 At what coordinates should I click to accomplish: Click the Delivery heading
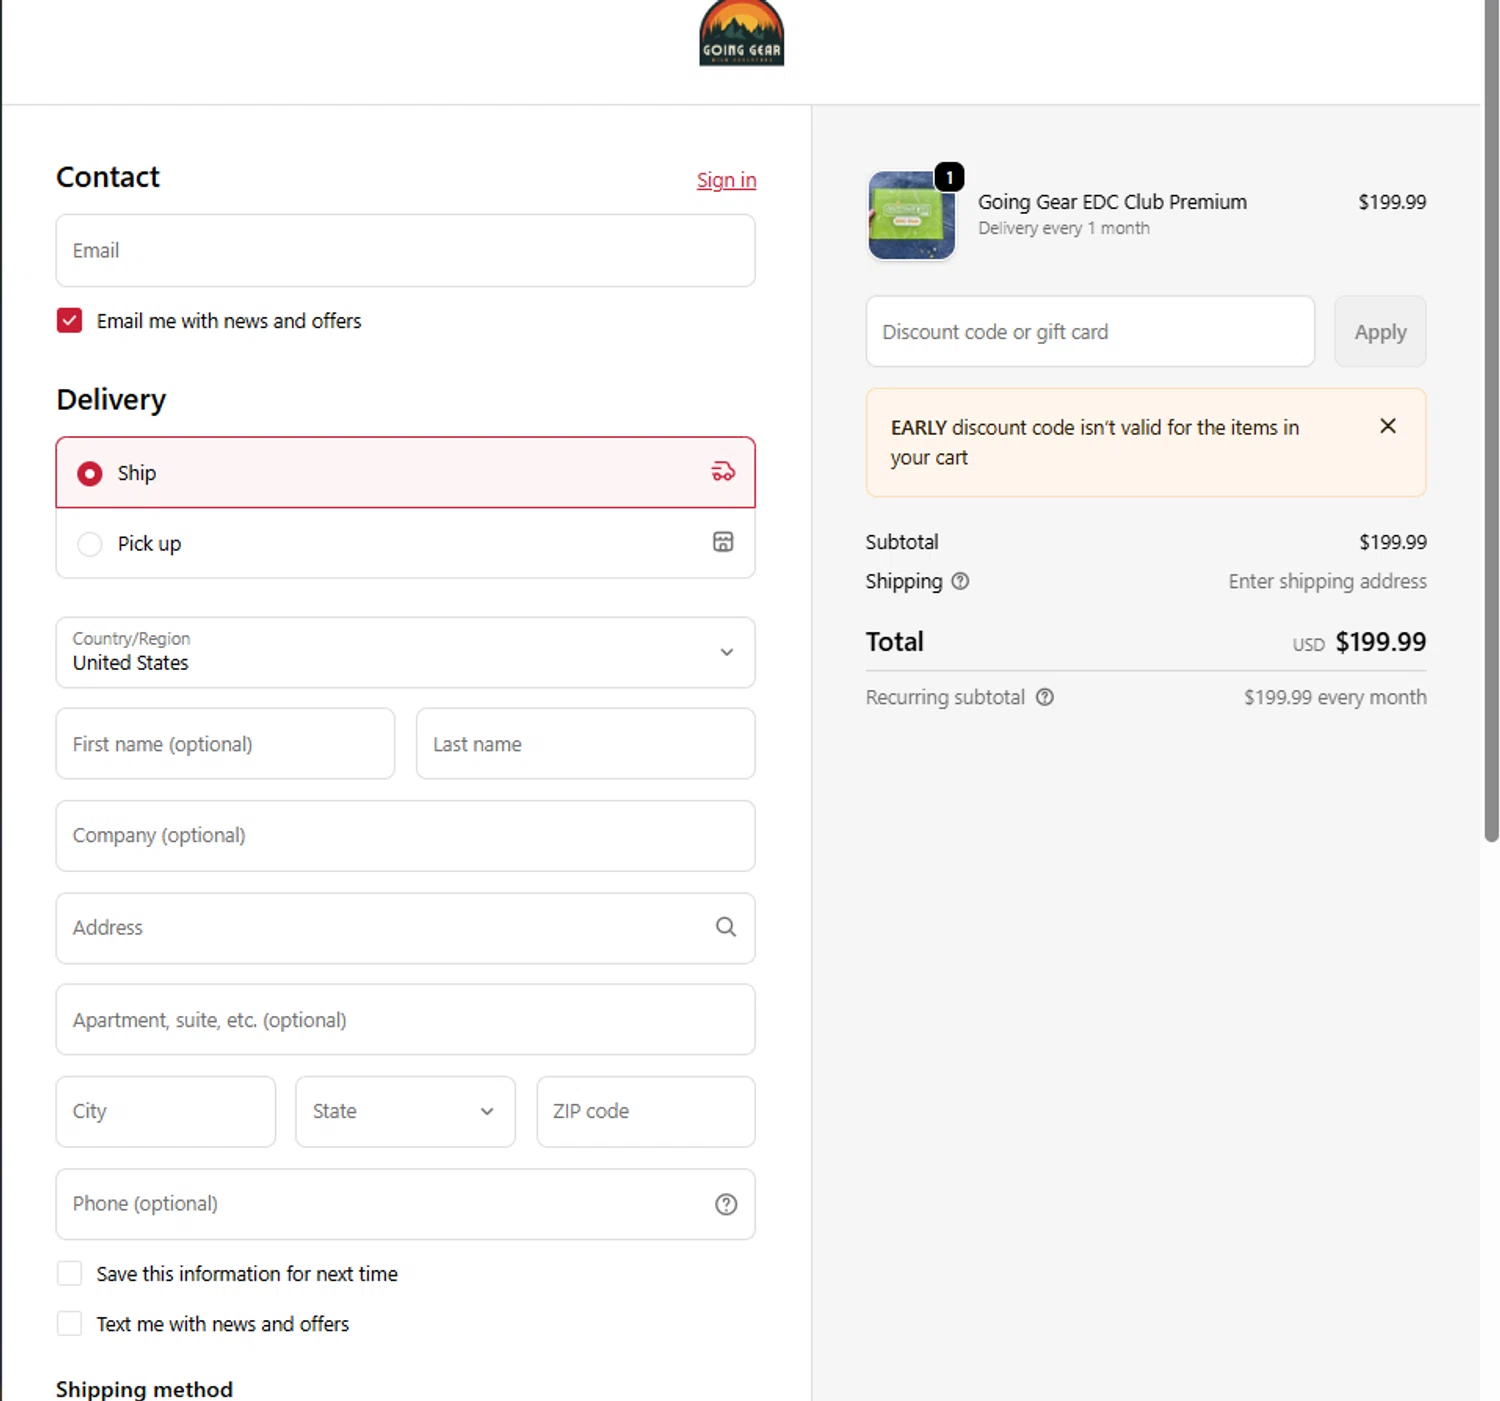(x=111, y=399)
